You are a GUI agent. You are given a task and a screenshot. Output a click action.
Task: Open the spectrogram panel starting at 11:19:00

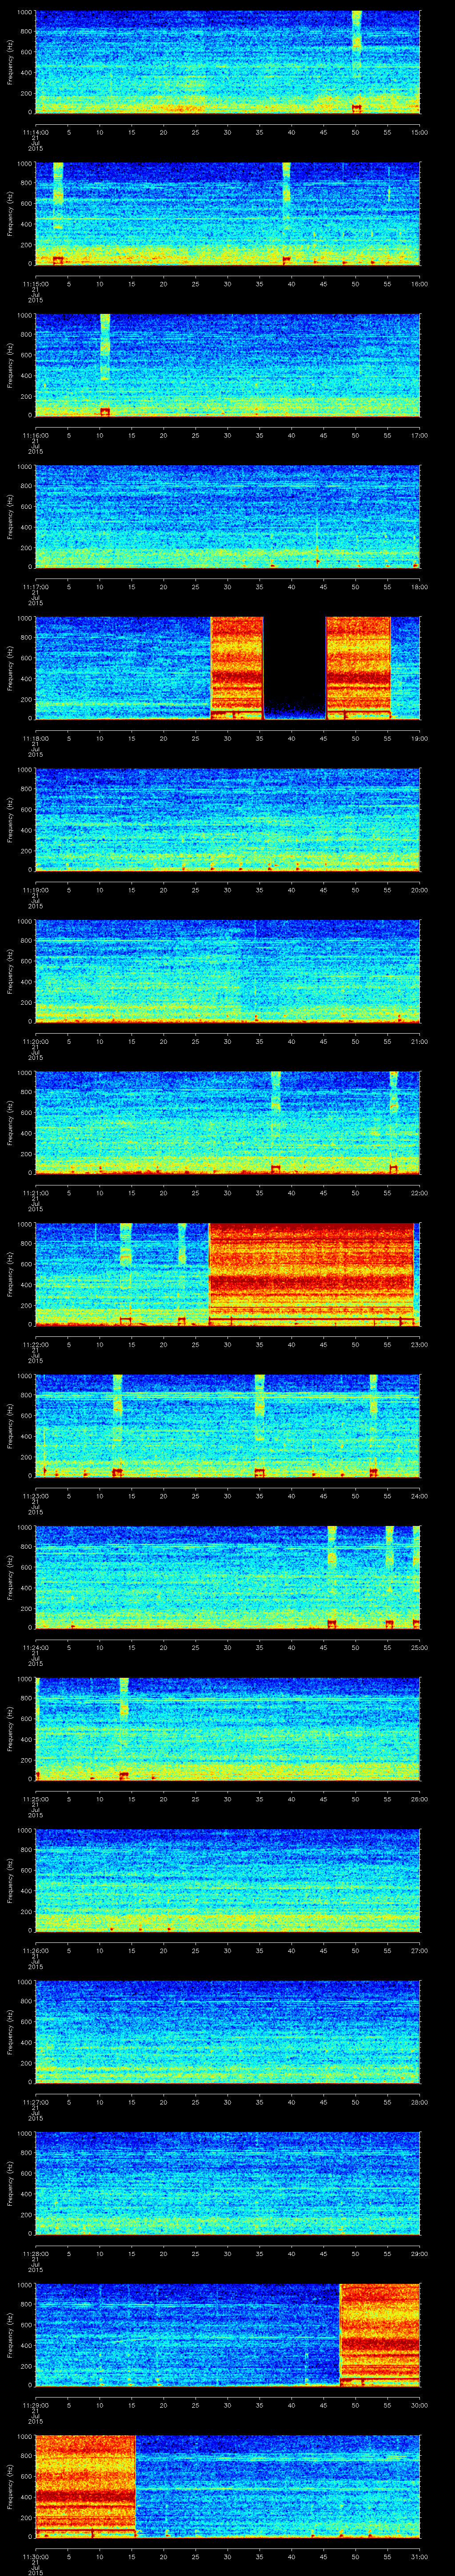227,819
